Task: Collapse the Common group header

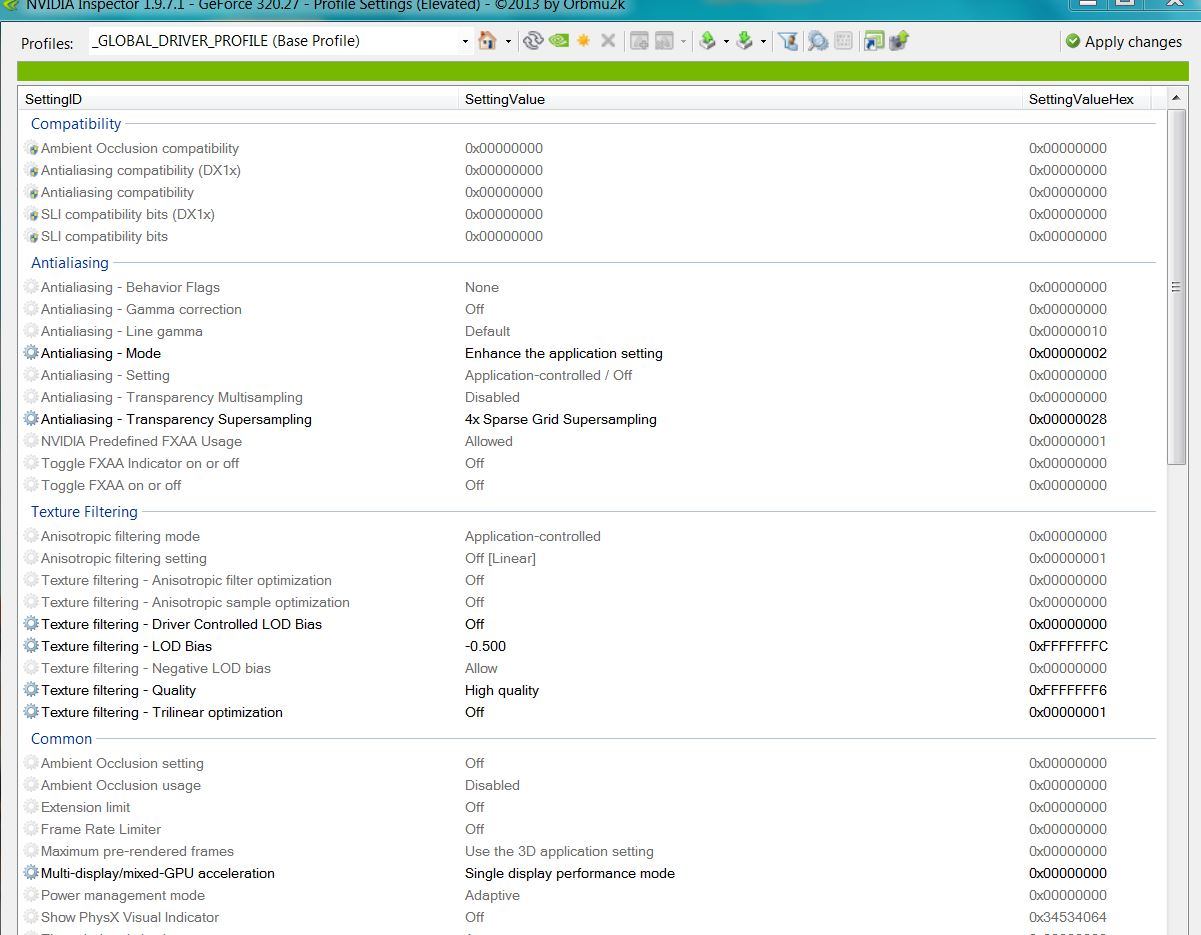Action: 61,739
